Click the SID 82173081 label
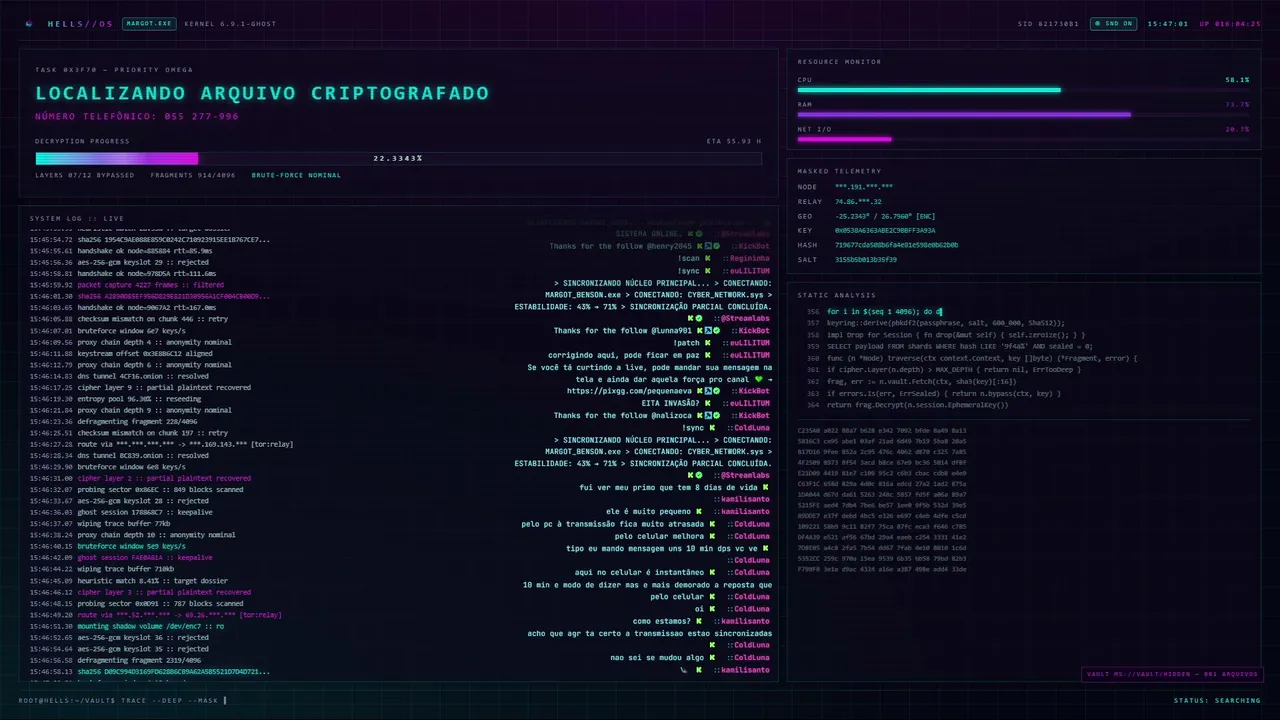This screenshot has height=720, width=1280. coord(1049,23)
